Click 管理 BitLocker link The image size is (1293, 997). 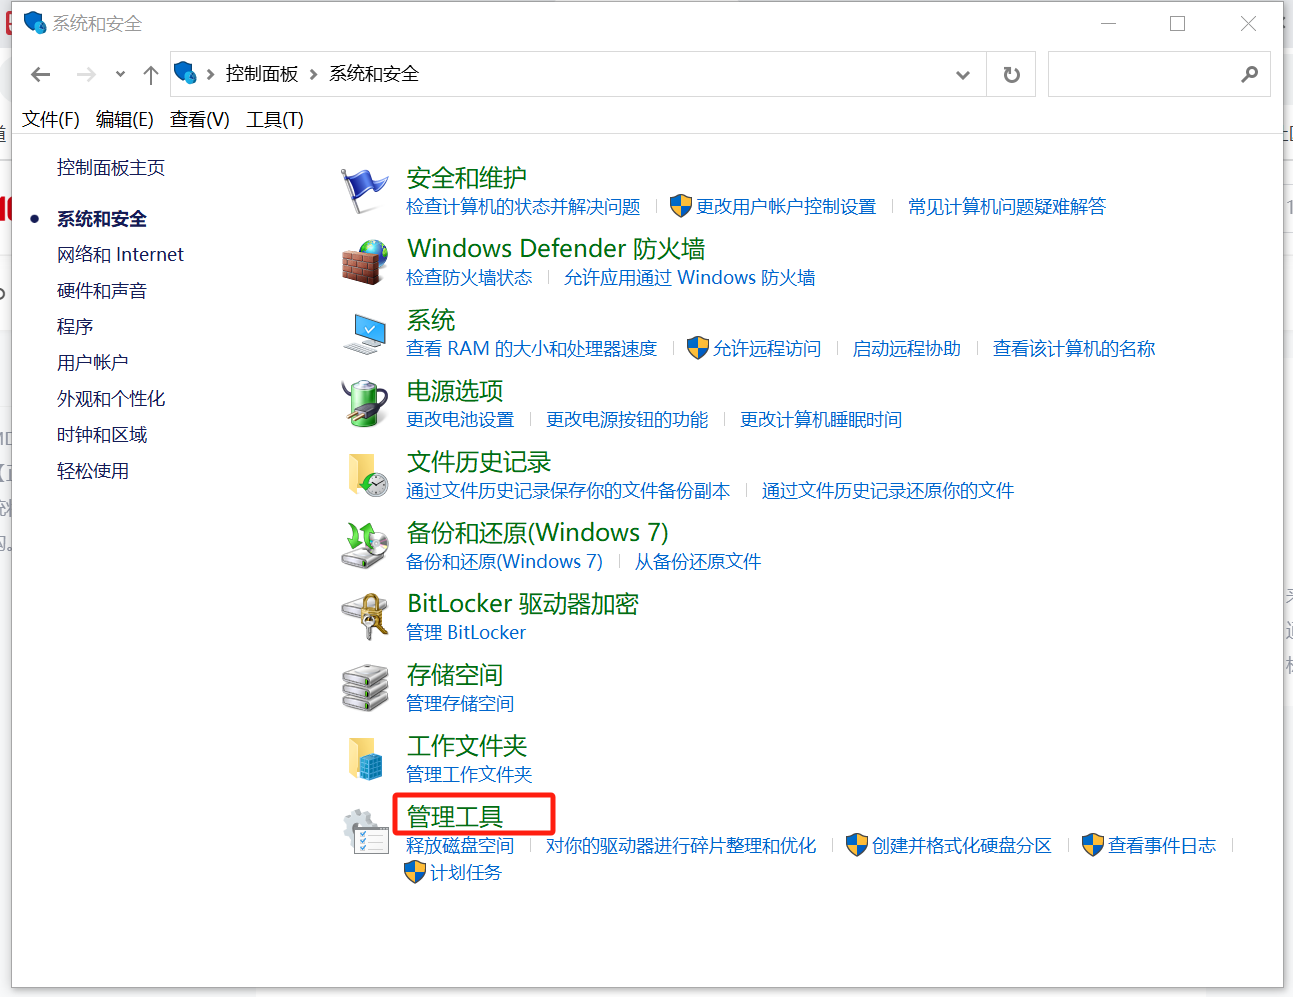[466, 633]
